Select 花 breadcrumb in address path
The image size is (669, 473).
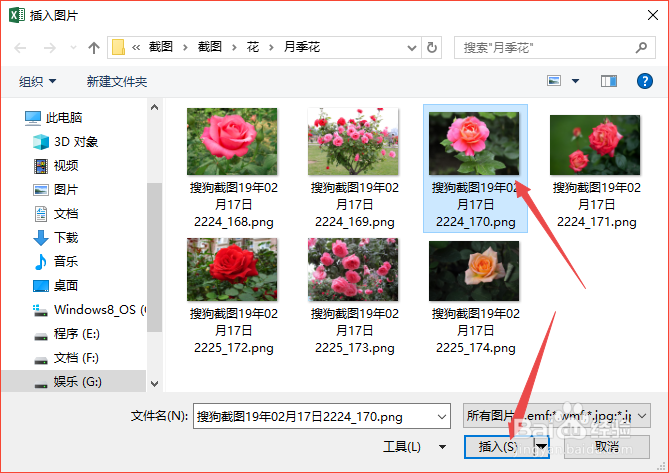pos(253,46)
